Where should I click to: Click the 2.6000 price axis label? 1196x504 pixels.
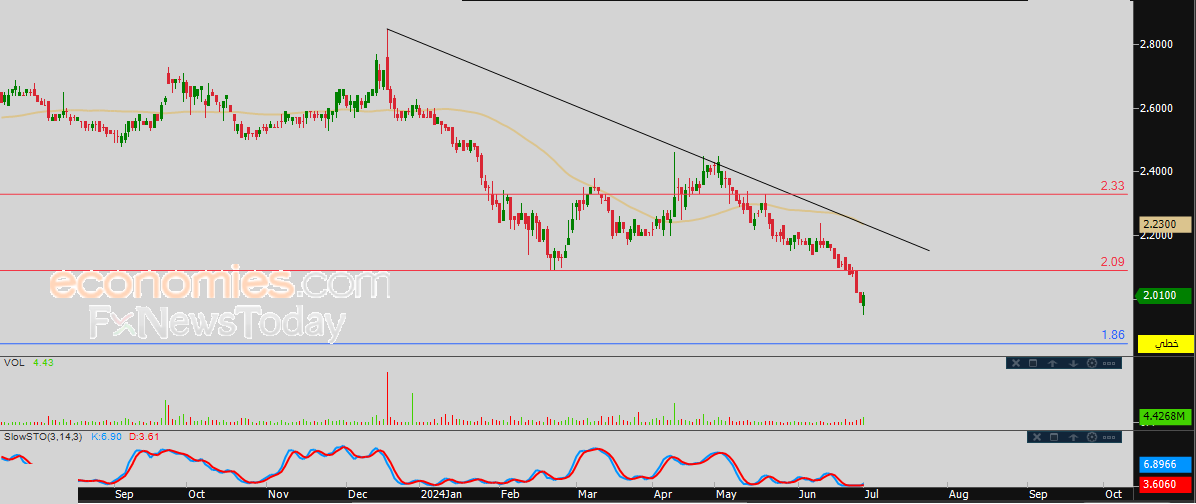[1156, 108]
